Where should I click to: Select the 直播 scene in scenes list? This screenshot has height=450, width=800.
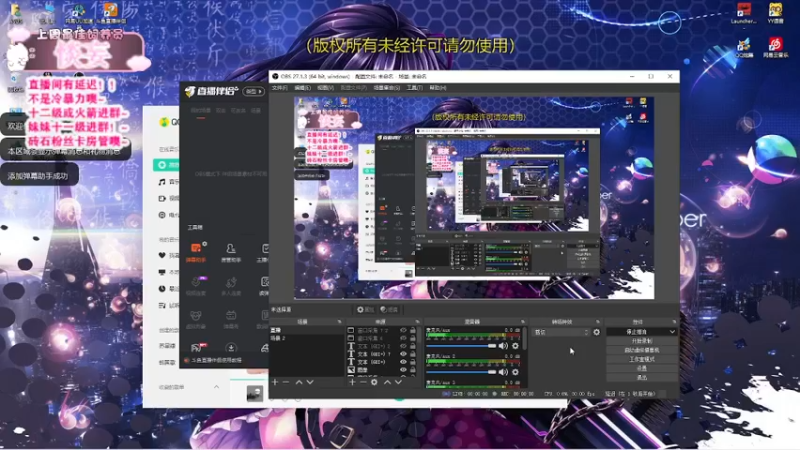click(x=306, y=330)
